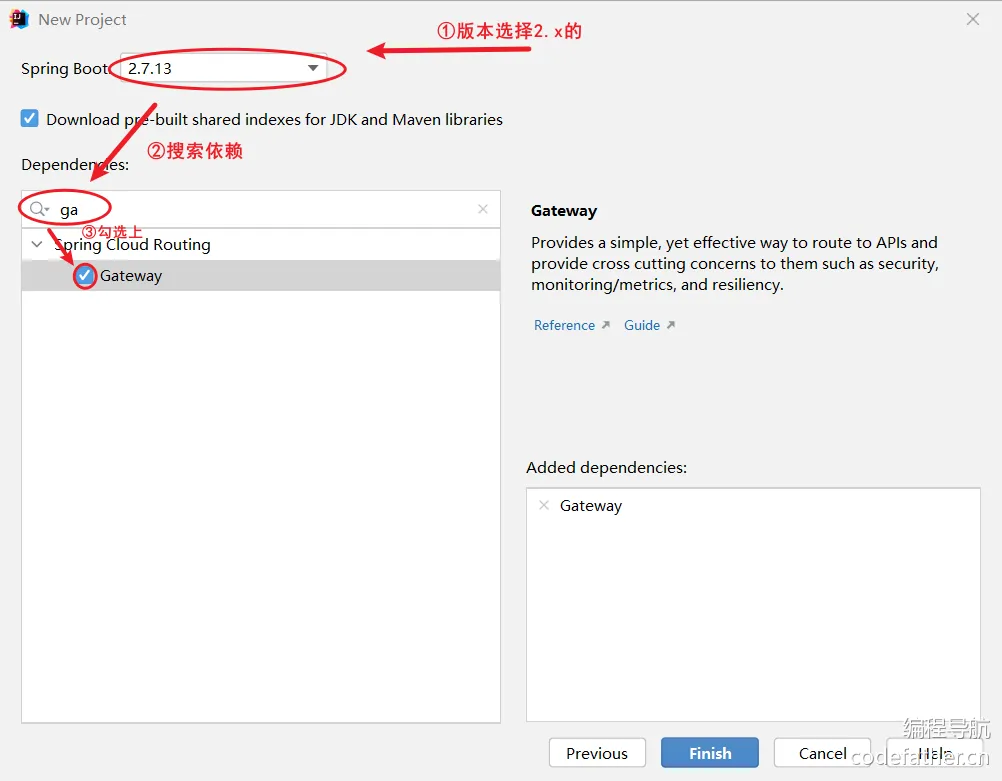Remove Gateway from added dependencies
The image size is (1002, 781).
[544, 505]
